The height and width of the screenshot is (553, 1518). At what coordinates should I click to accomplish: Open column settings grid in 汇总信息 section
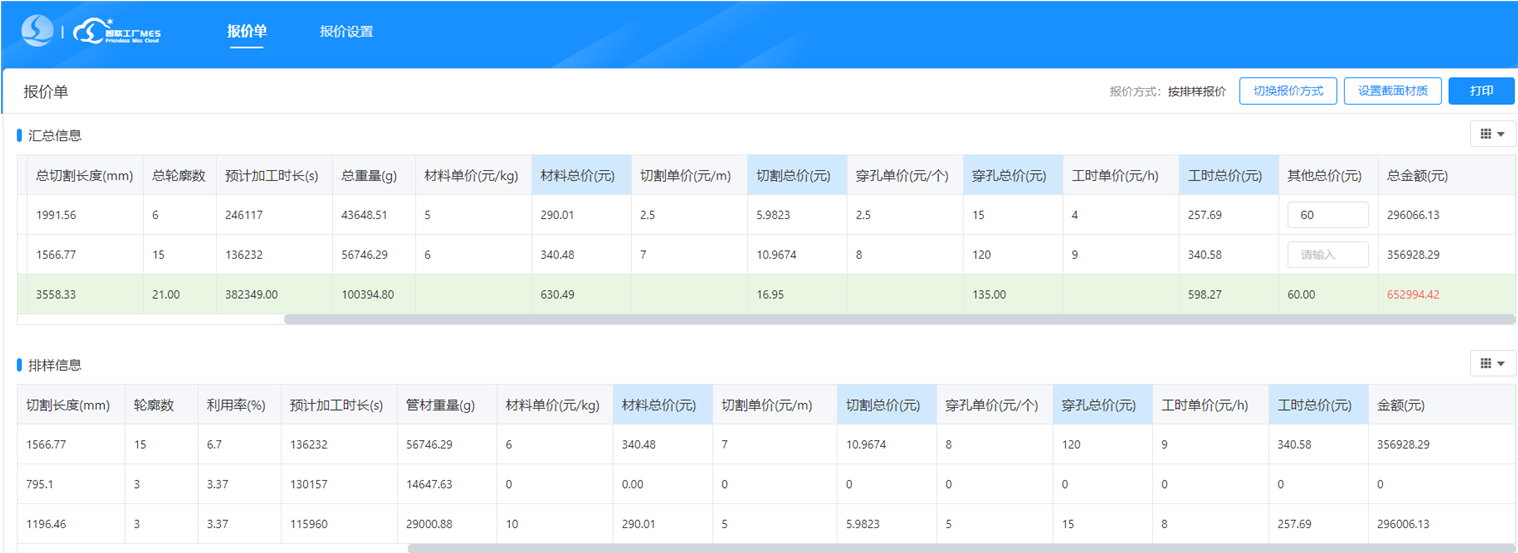[x=1492, y=135]
